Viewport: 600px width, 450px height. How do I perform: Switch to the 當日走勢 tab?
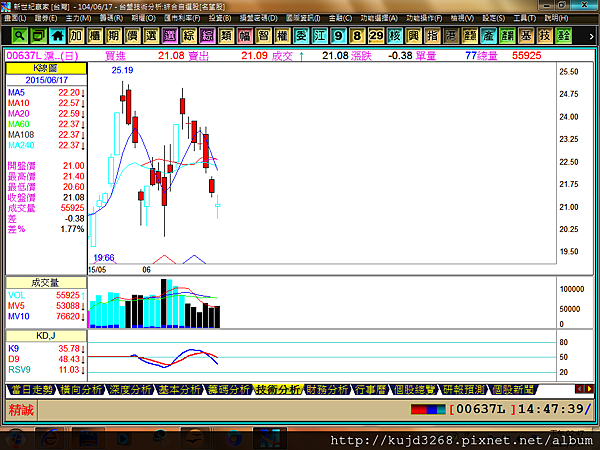pyautogui.click(x=32, y=390)
